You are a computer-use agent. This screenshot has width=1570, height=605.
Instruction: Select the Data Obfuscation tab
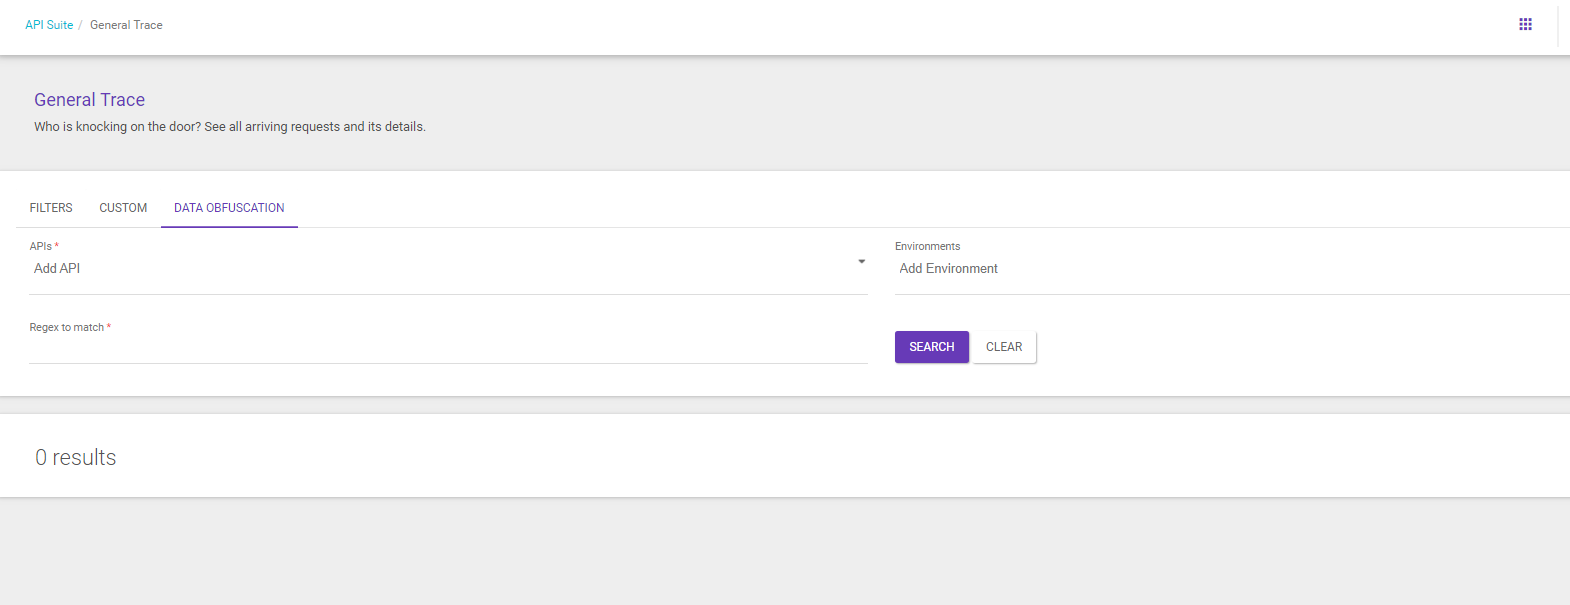point(229,208)
